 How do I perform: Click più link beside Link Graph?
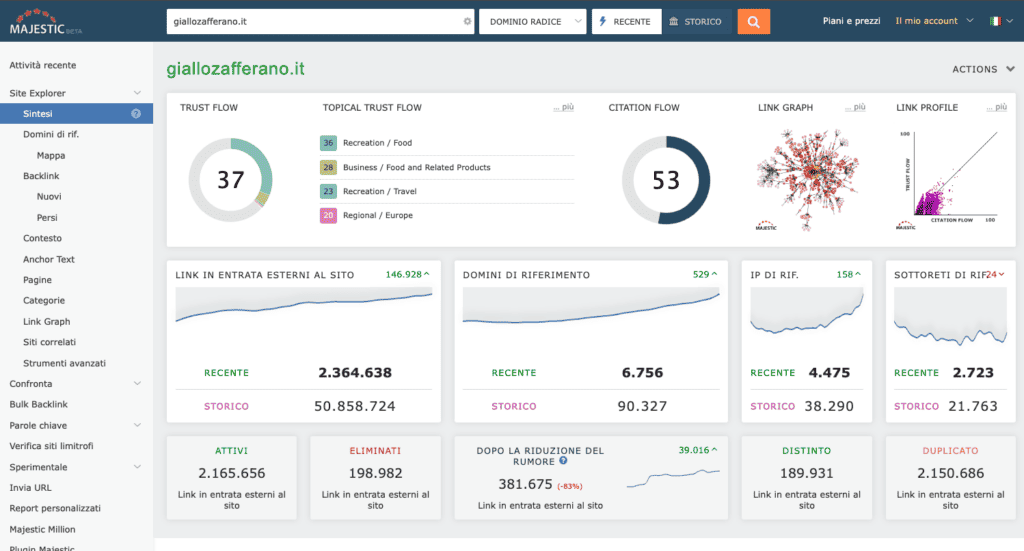856,107
